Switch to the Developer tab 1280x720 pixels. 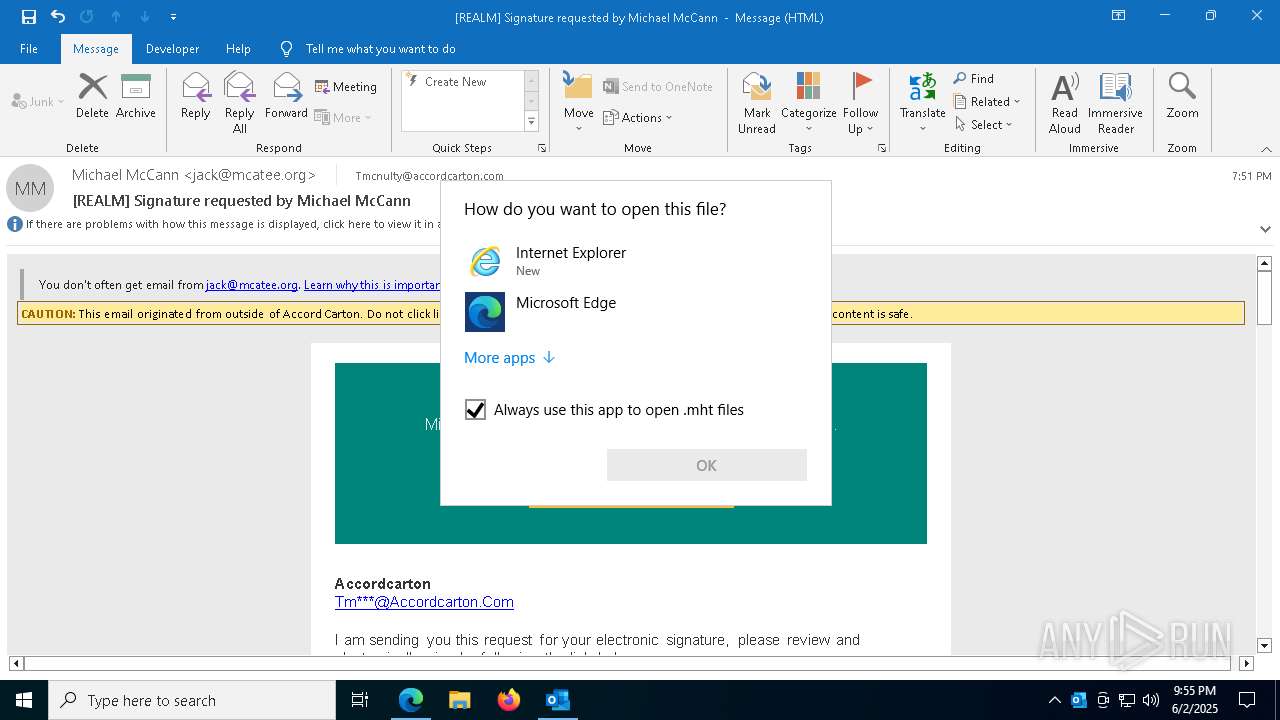pos(172,49)
